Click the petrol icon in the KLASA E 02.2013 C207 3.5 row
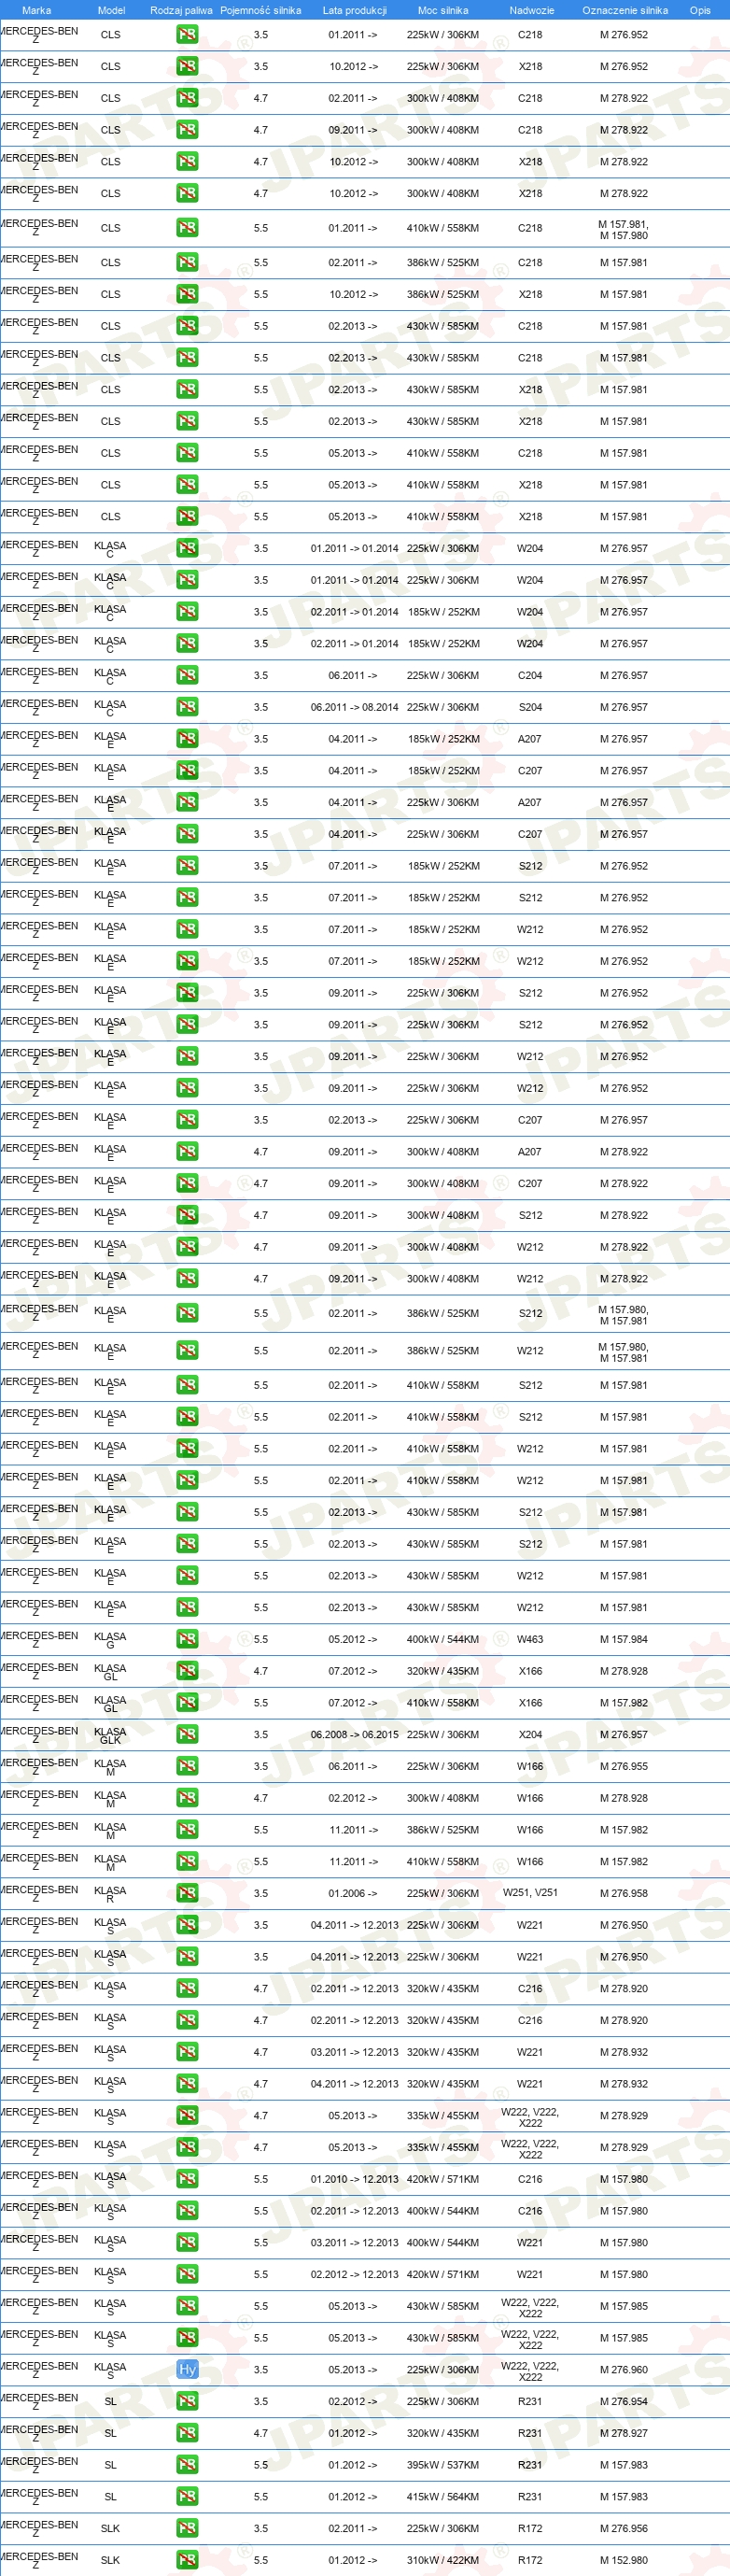730x2576 pixels. (x=187, y=1120)
